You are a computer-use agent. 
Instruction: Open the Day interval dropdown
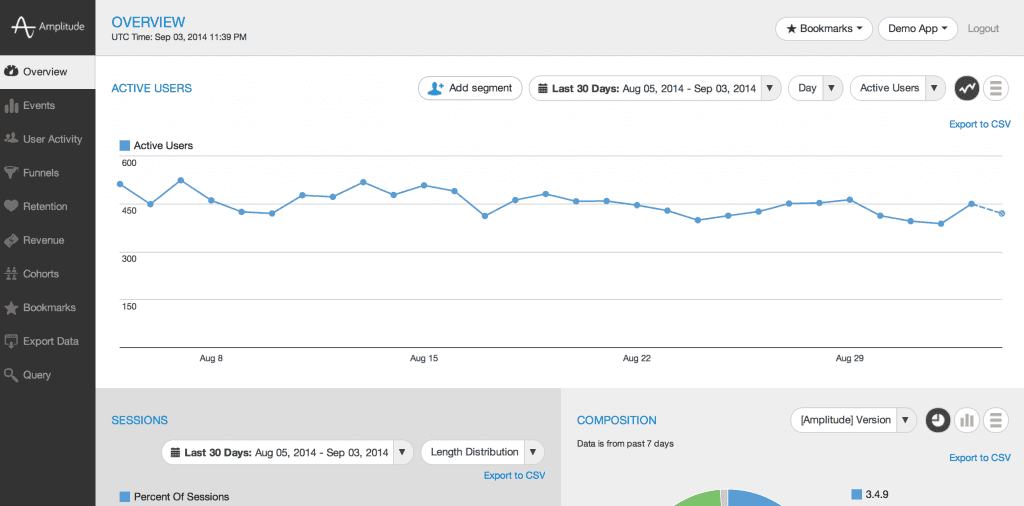click(x=815, y=88)
